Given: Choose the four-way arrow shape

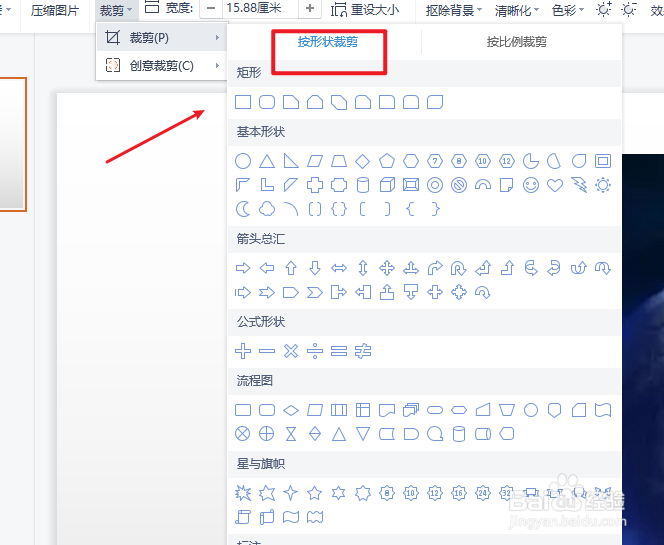Looking at the screenshot, I should coord(387,268).
